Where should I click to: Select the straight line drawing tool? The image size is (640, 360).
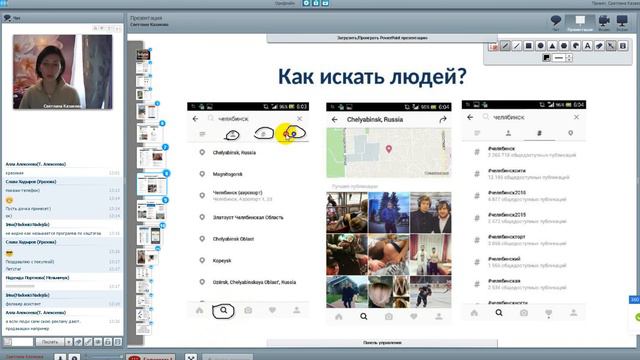[517, 46]
